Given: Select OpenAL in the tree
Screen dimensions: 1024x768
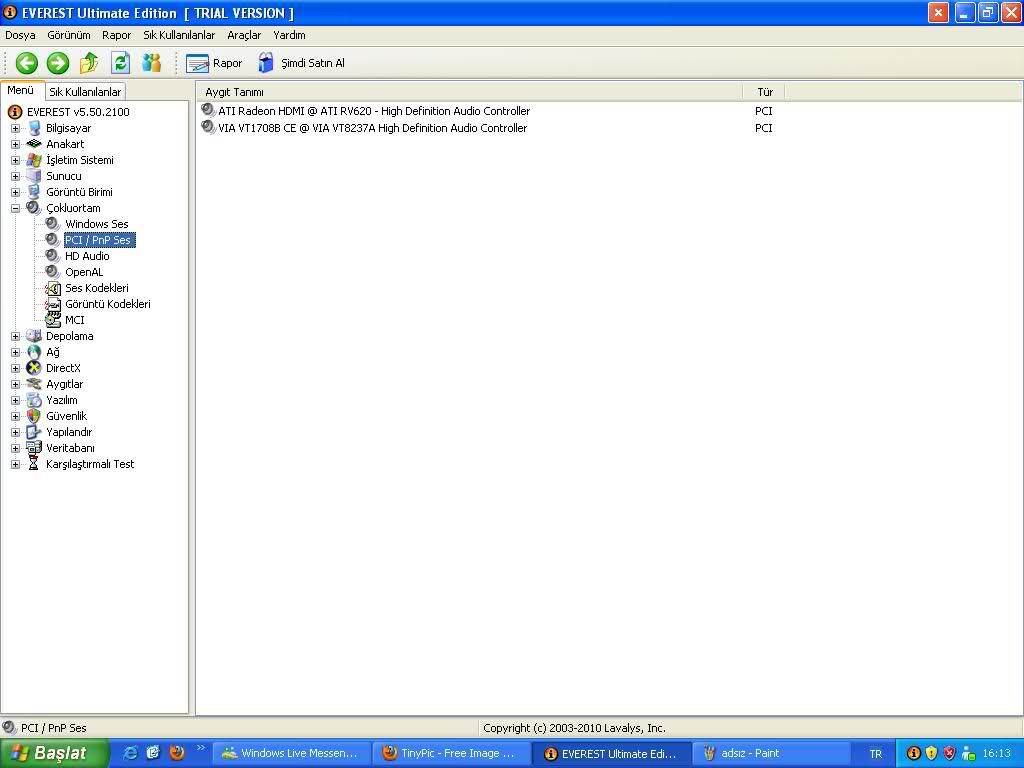Looking at the screenshot, I should (84, 272).
